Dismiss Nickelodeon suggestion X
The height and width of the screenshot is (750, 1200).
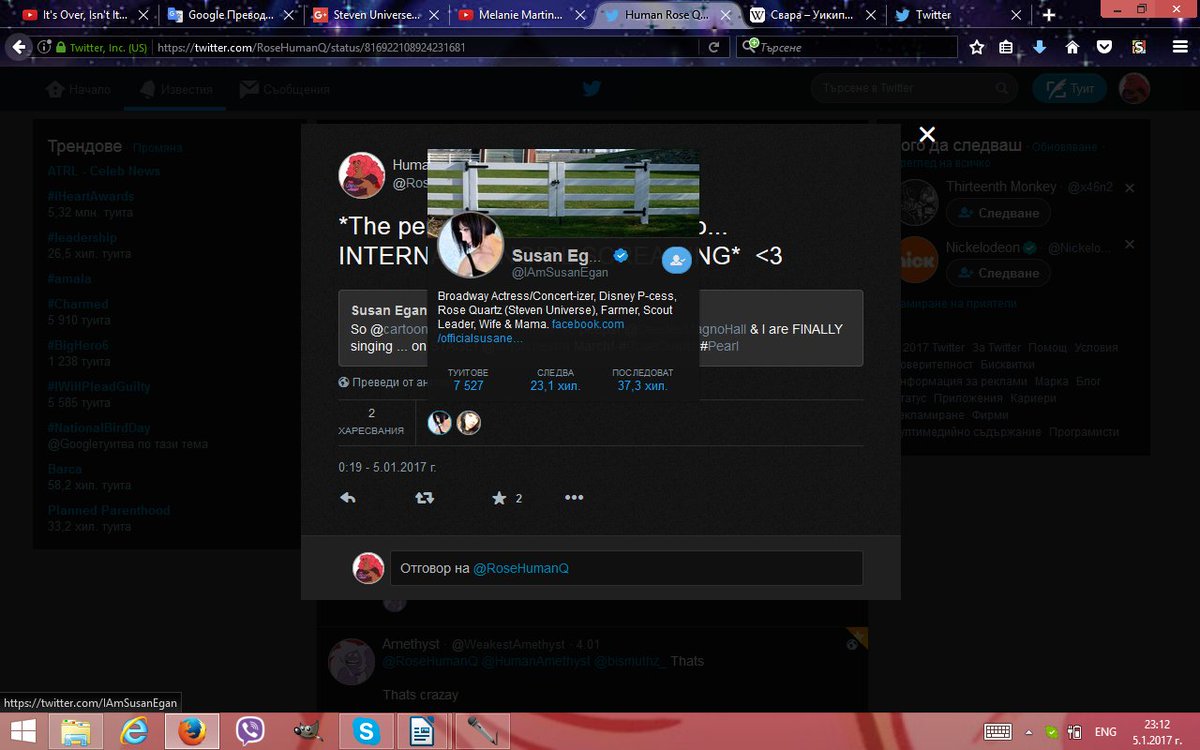[1130, 246]
